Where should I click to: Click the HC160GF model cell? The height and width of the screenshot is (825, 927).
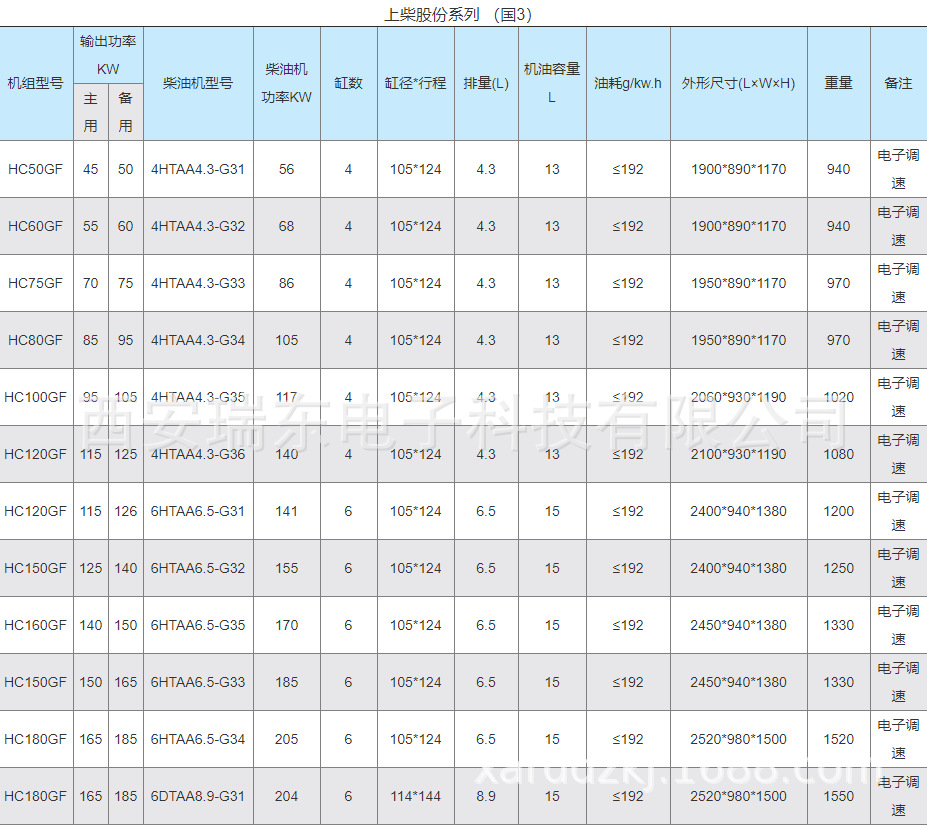point(35,625)
